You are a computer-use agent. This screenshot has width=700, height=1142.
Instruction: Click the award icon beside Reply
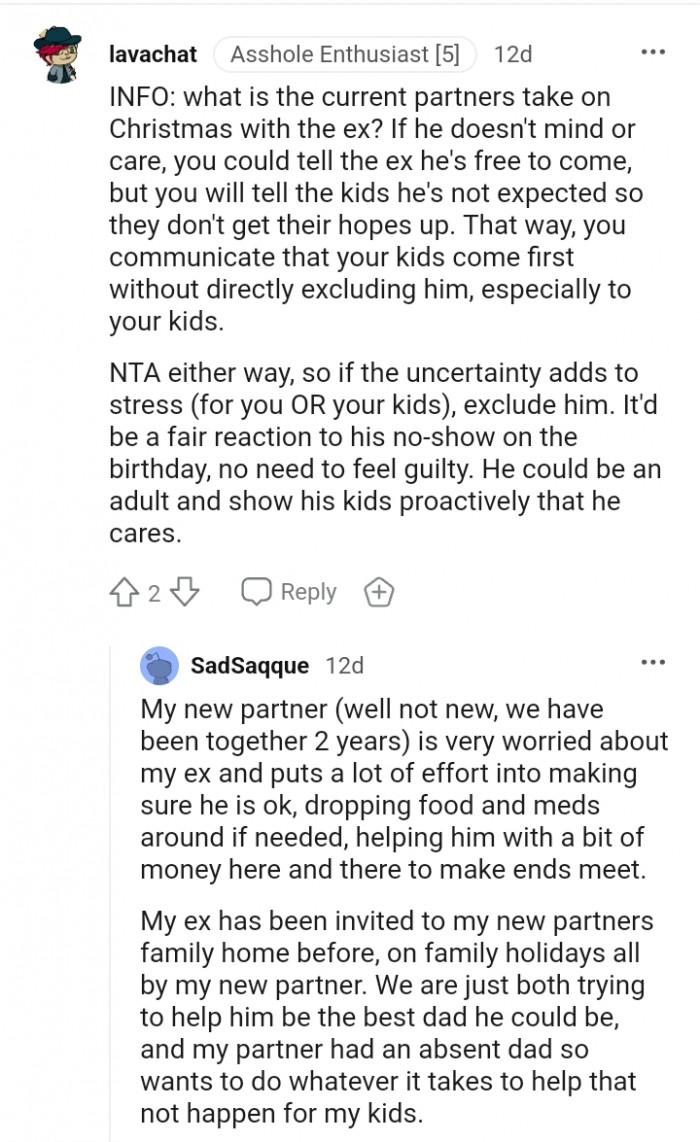click(379, 593)
